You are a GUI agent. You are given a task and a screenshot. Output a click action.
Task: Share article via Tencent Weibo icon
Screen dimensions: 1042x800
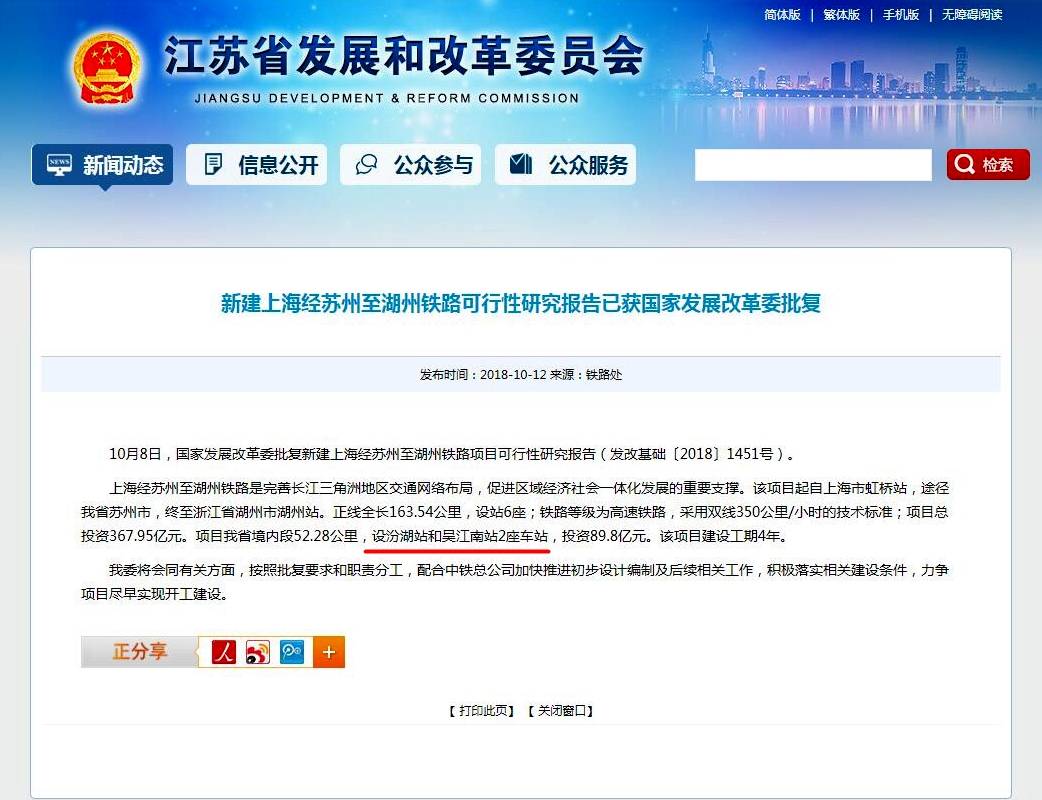click(293, 652)
